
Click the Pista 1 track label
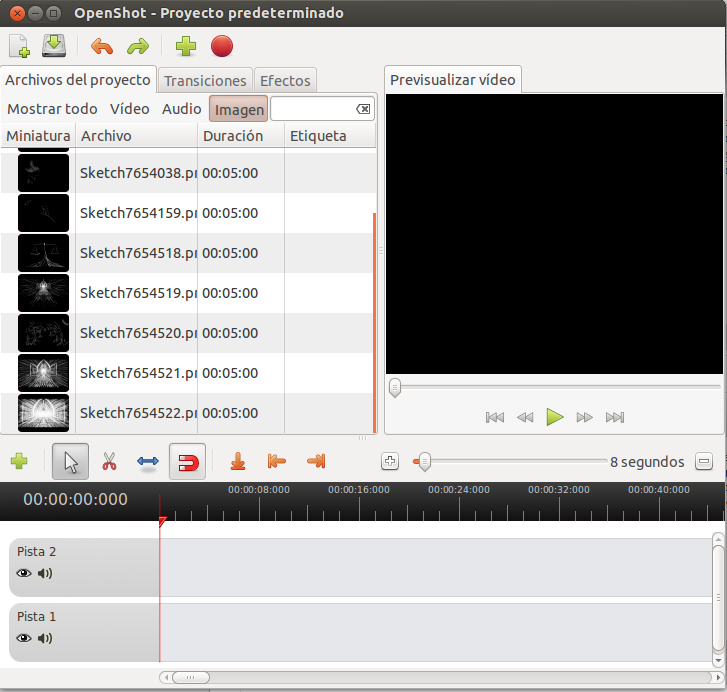point(36,616)
